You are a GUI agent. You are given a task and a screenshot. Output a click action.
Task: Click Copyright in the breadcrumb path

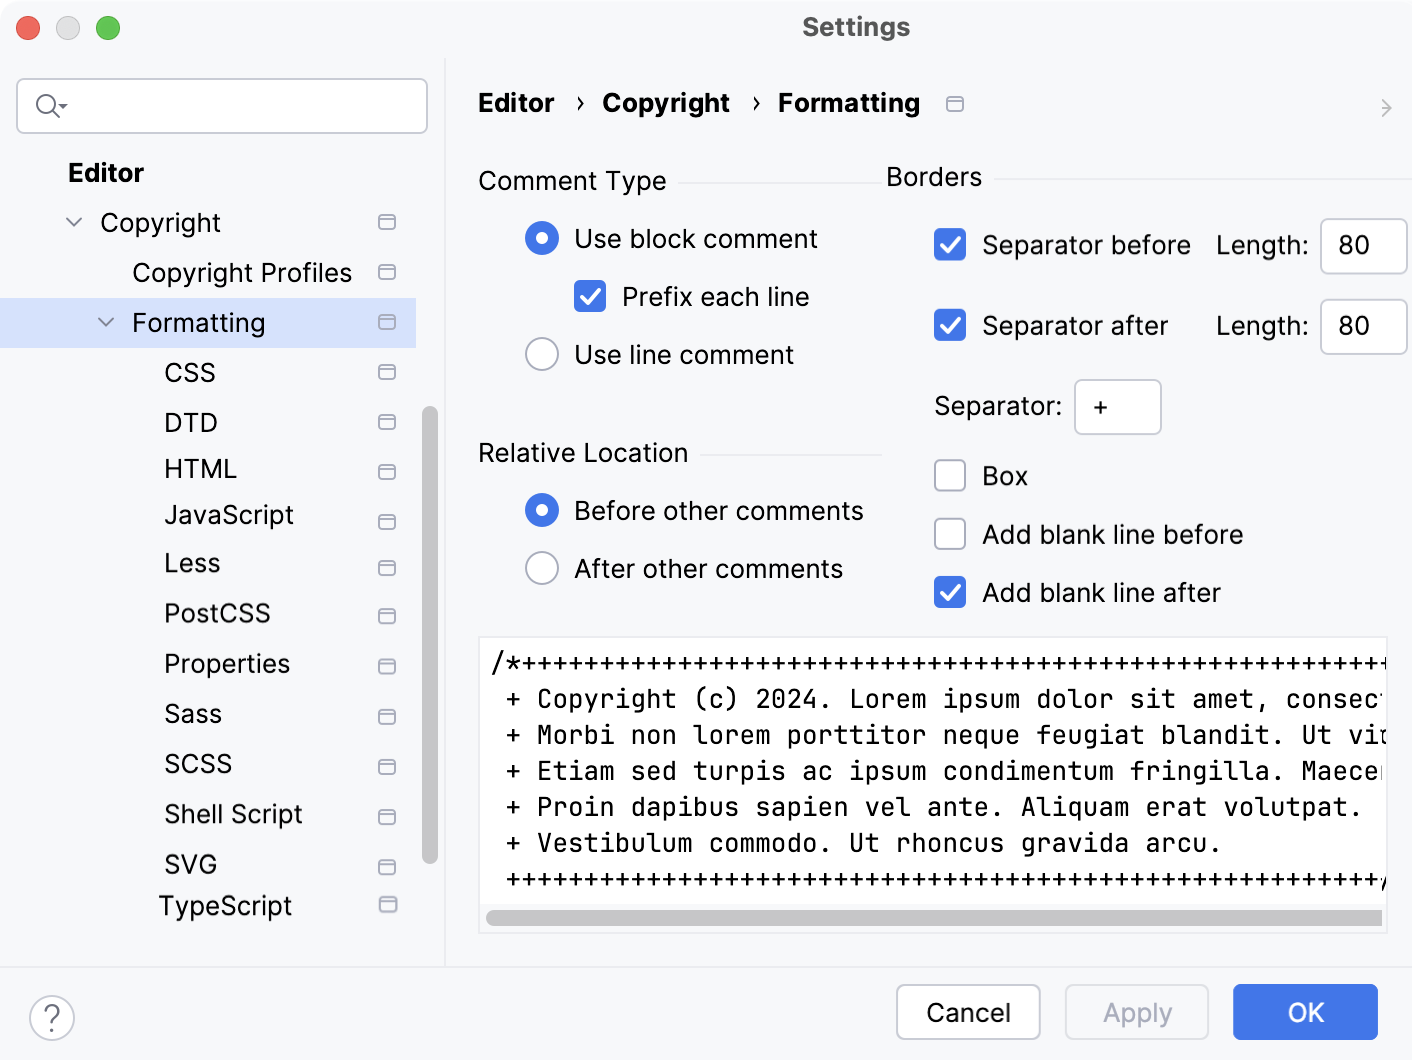point(666,103)
